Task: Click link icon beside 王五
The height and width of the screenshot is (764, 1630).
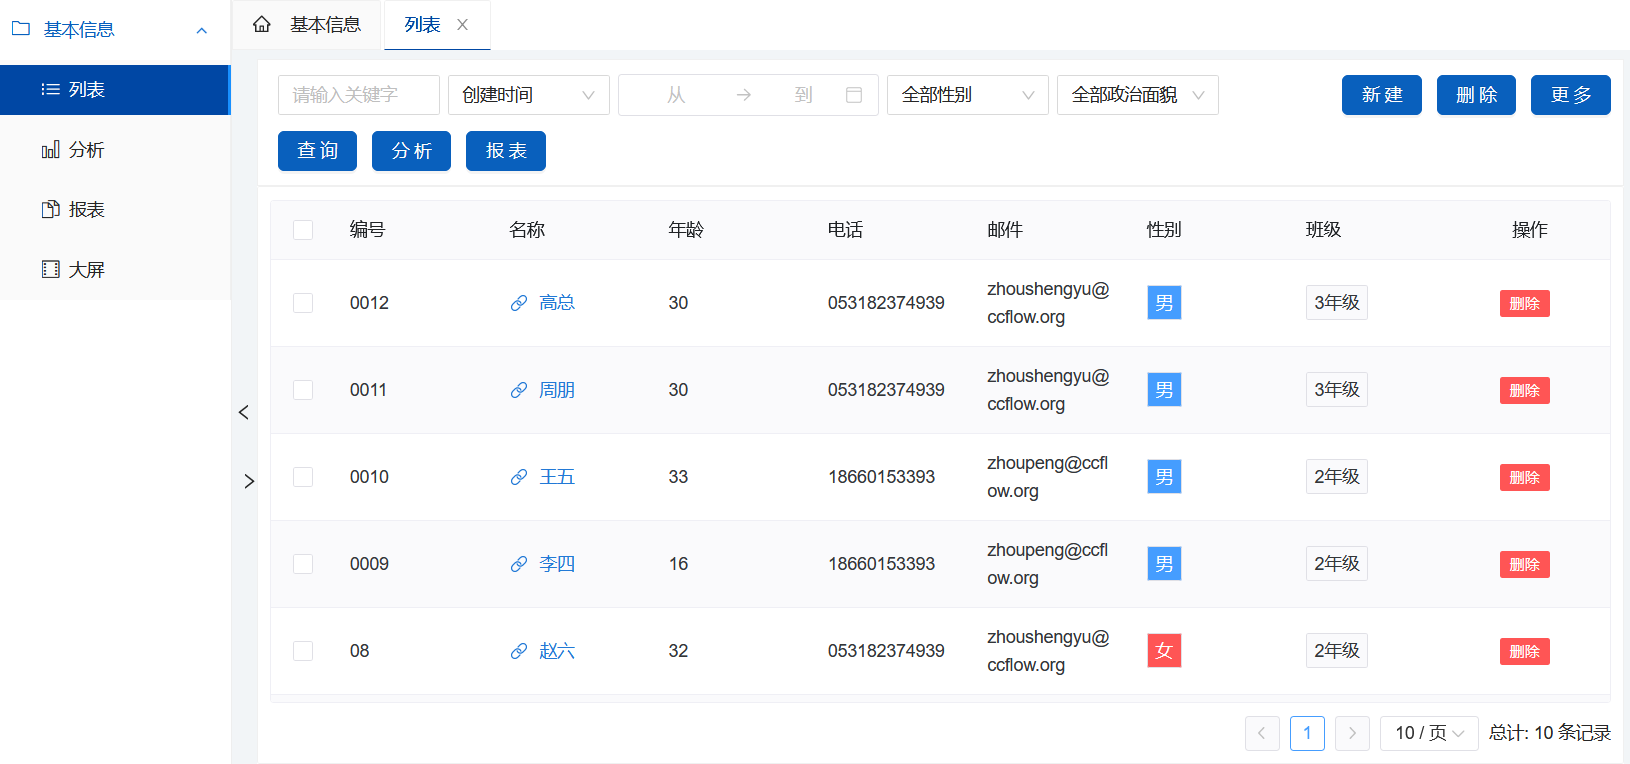Action: pos(519,477)
